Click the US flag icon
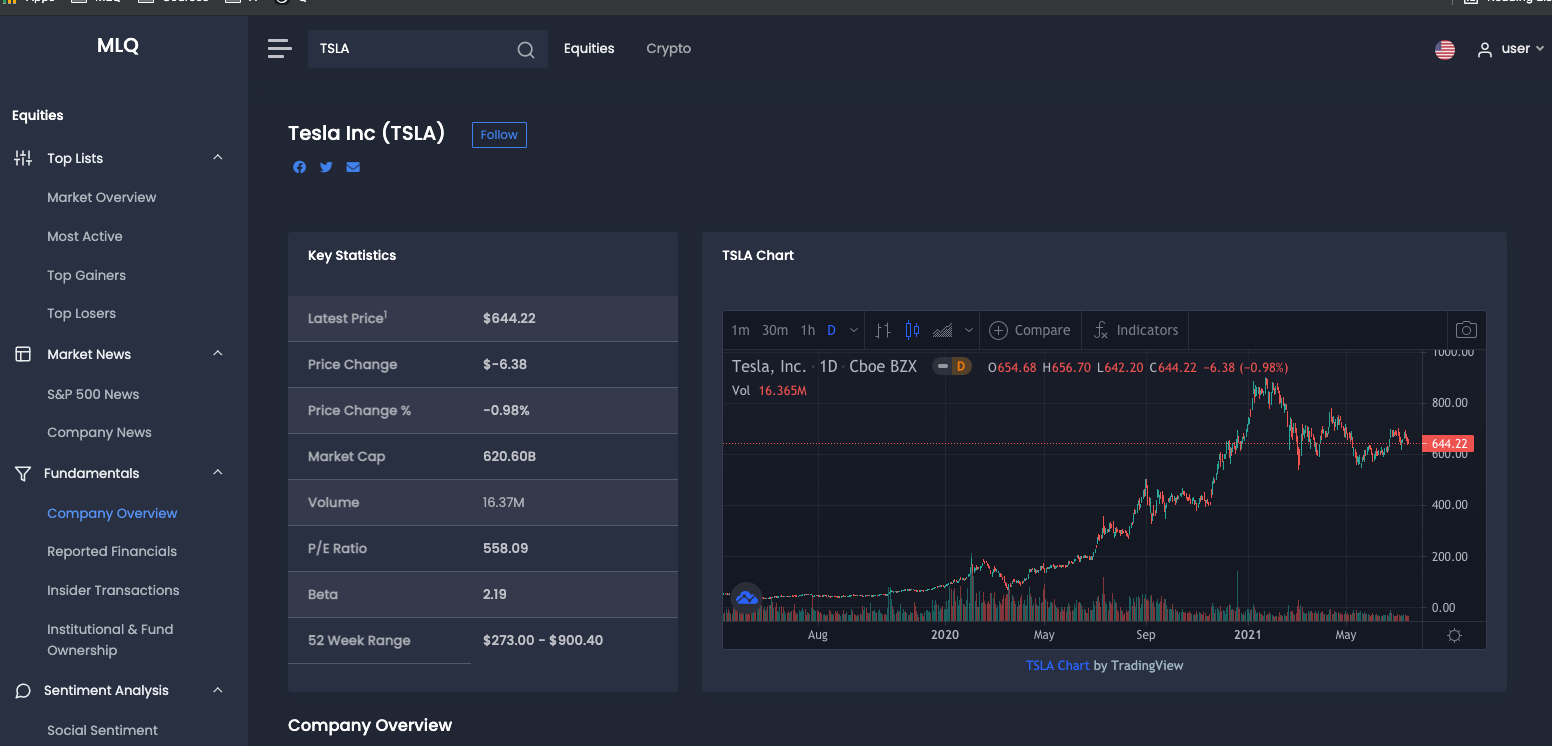Viewport: 1552px width, 746px height. 1445,49
